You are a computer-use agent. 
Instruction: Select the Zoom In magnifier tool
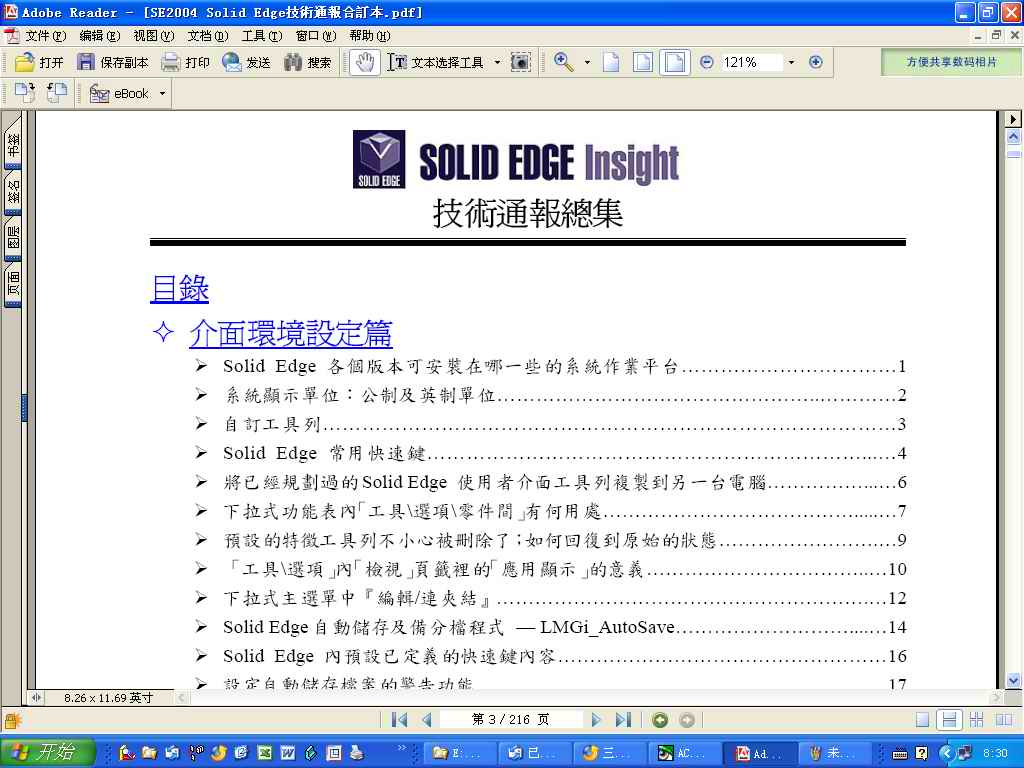(x=564, y=62)
